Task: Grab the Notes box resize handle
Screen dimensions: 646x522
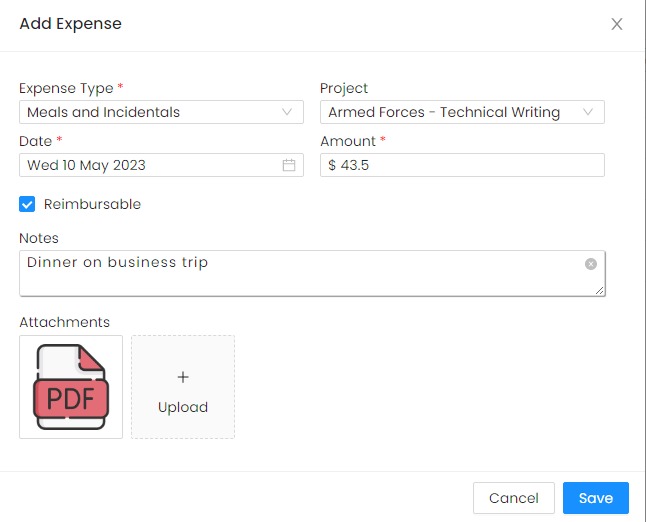Action: click(x=600, y=290)
